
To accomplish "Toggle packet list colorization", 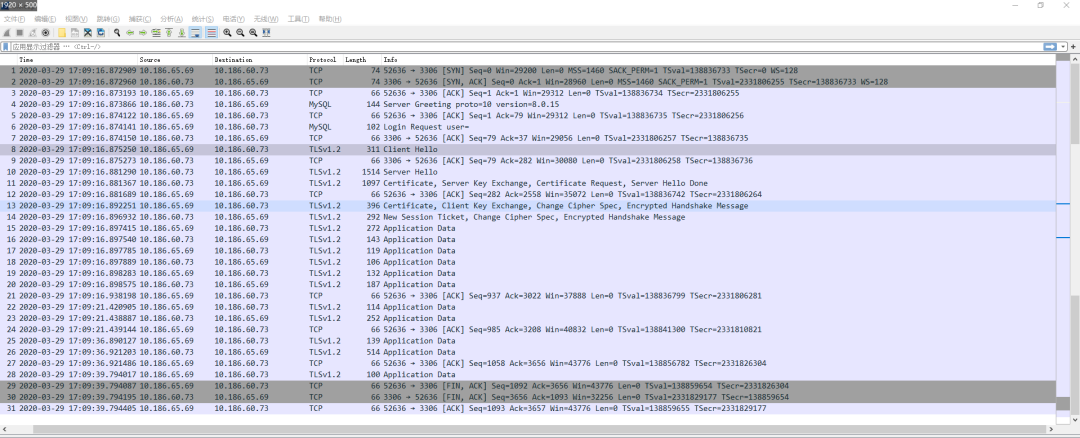I will [211, 32].
